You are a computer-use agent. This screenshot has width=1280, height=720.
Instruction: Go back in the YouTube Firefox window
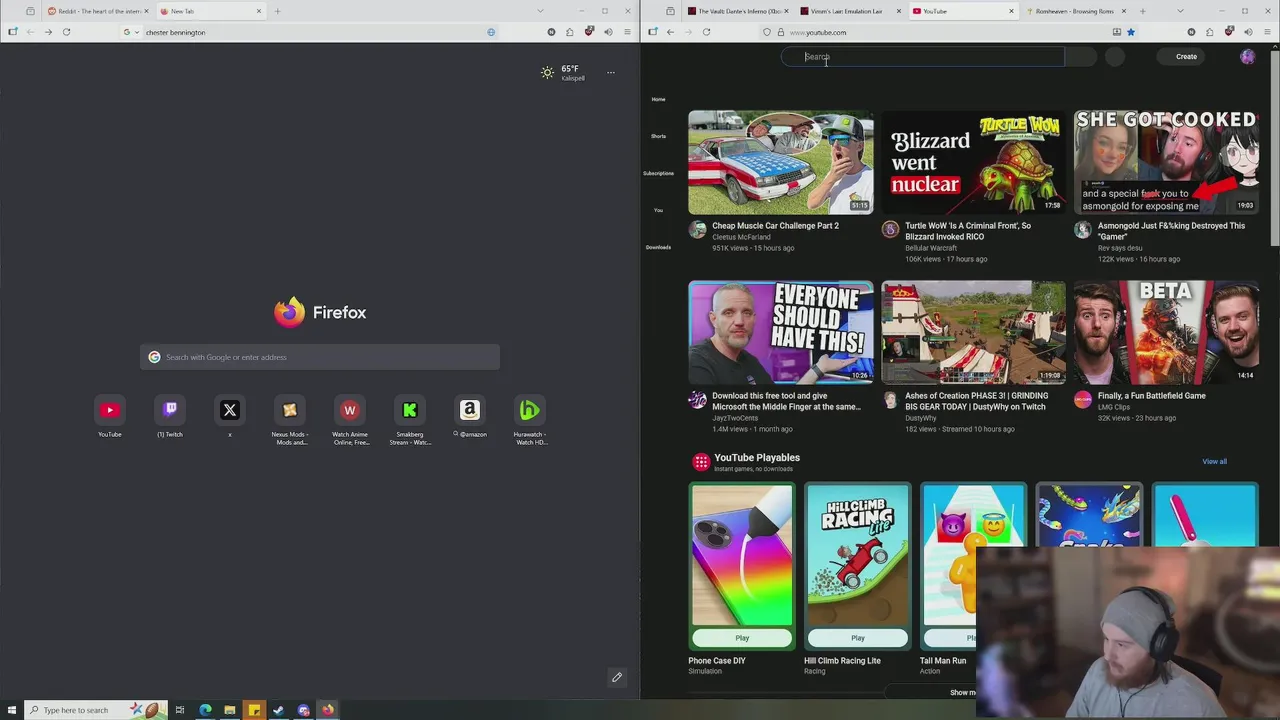(x=670, y=32)
